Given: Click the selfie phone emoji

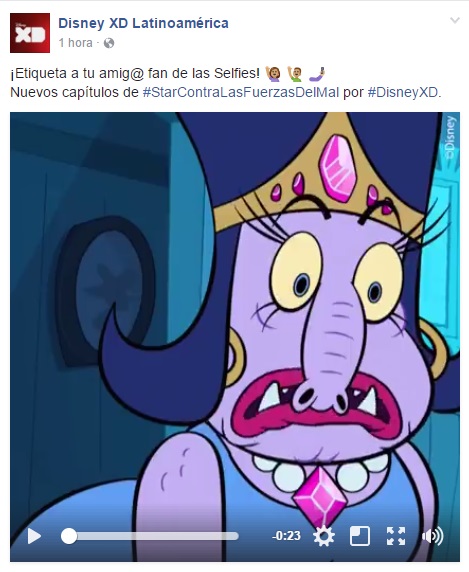Looking at the screenshot, I should click(317, 74).
